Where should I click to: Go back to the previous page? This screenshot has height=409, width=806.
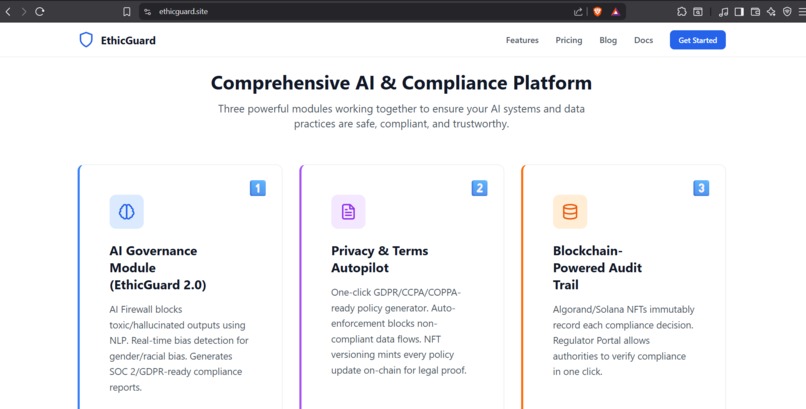pos(8,11)
